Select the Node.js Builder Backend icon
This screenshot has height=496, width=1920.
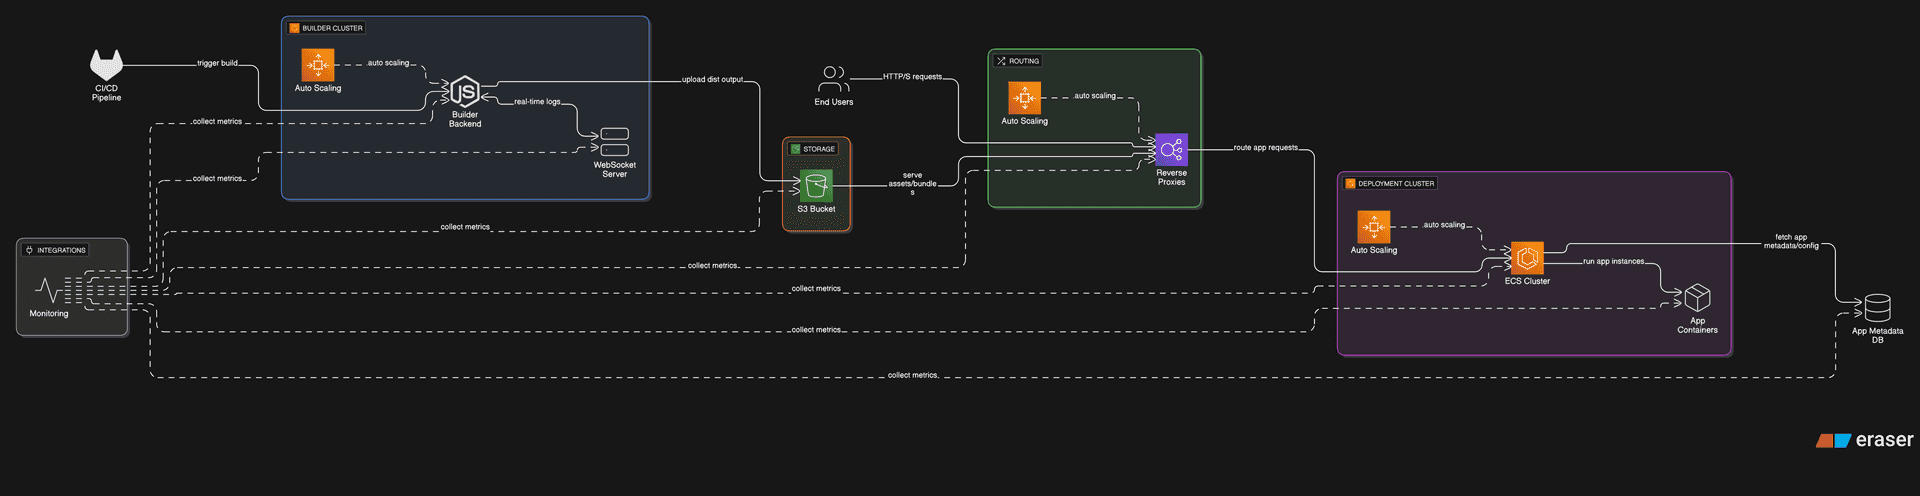(465, 92)
